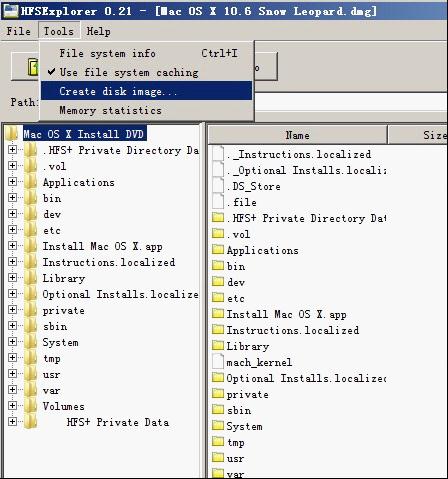Select the Library folder icon in file list
This screenshot has width=448, height=479.
click(218, 346)
